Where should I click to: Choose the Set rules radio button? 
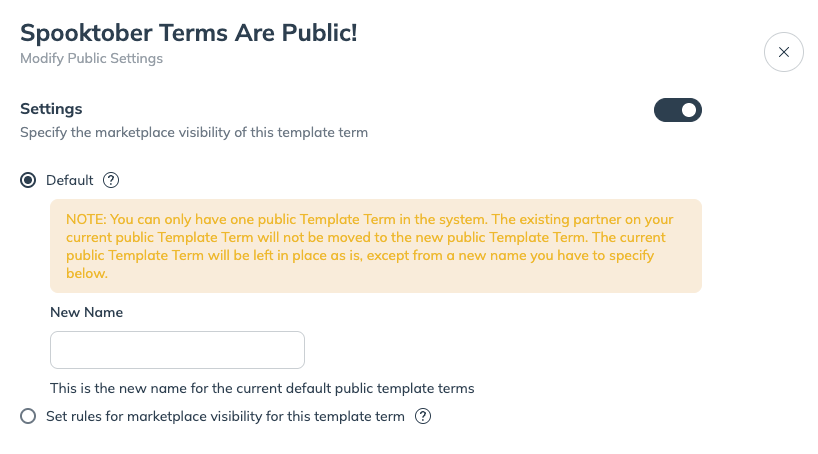tap(28, 416)
